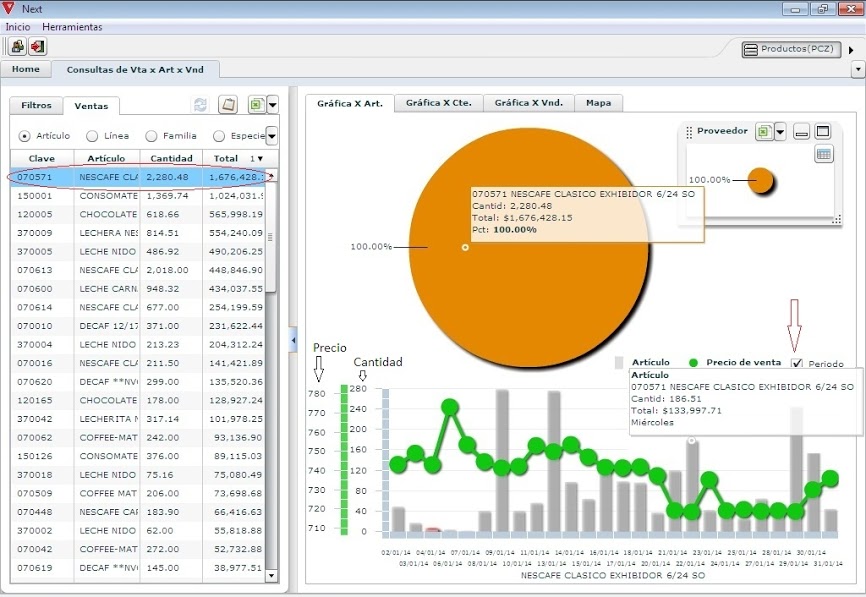Expand dropdown arrow next to Proveedor Excel icon

[780, 131]
